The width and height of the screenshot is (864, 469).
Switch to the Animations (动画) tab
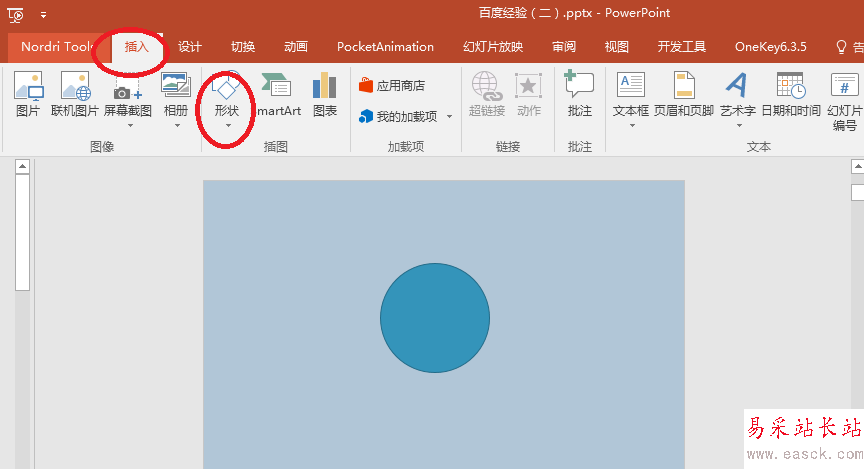pyautogui.click(x=295, y=47)
